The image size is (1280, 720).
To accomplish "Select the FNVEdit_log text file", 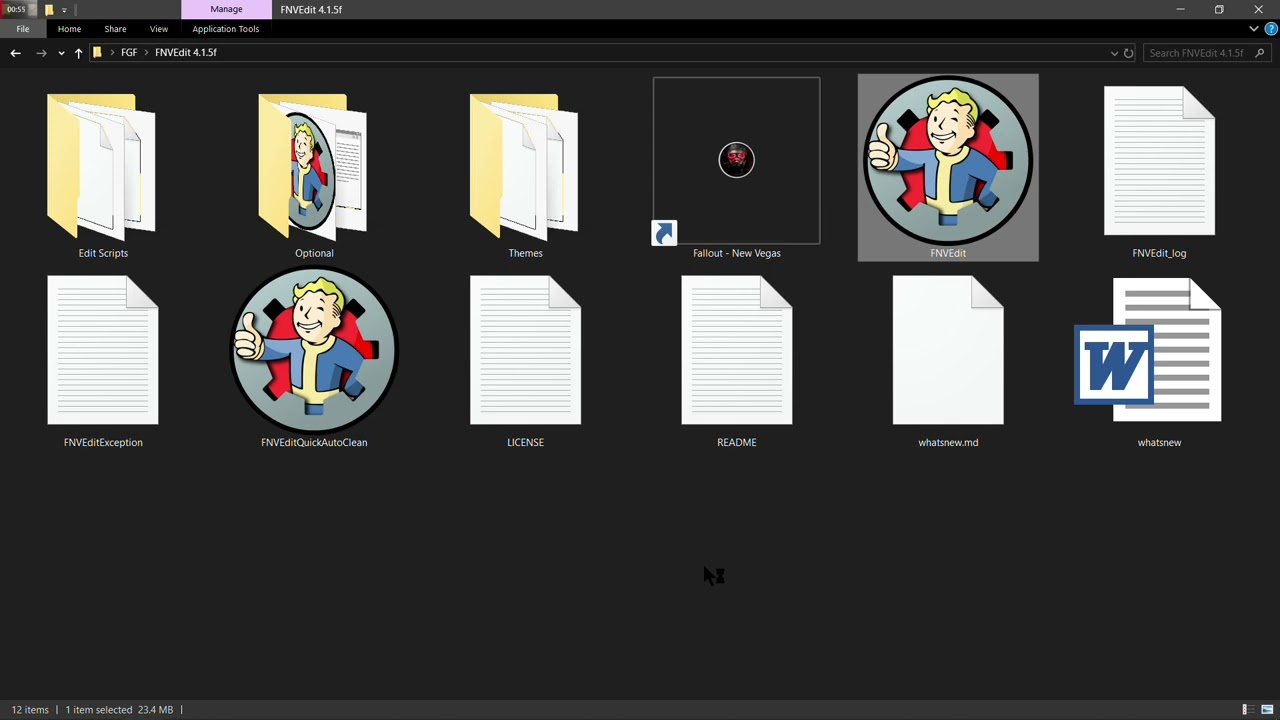I will [x=1159, y=161].
